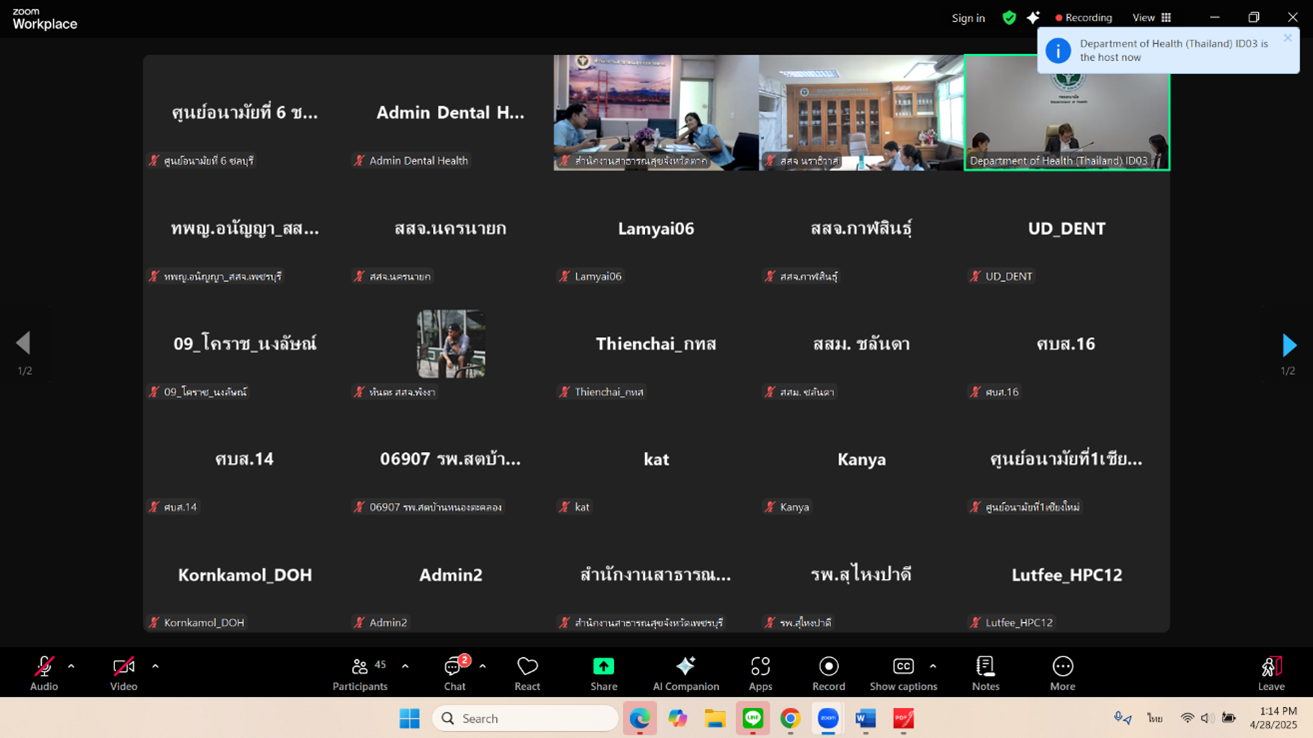Select the สสจ.นครนายก participant tile

(451, 228)
